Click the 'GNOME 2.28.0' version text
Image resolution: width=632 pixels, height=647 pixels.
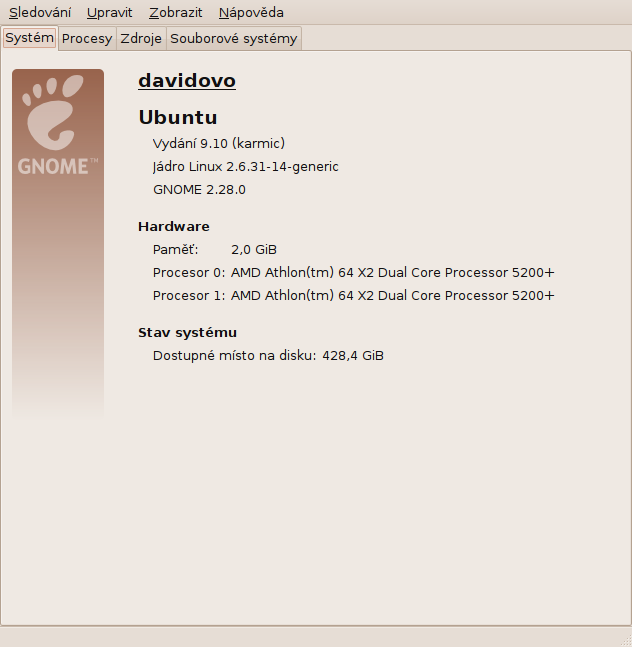(199, 190)
